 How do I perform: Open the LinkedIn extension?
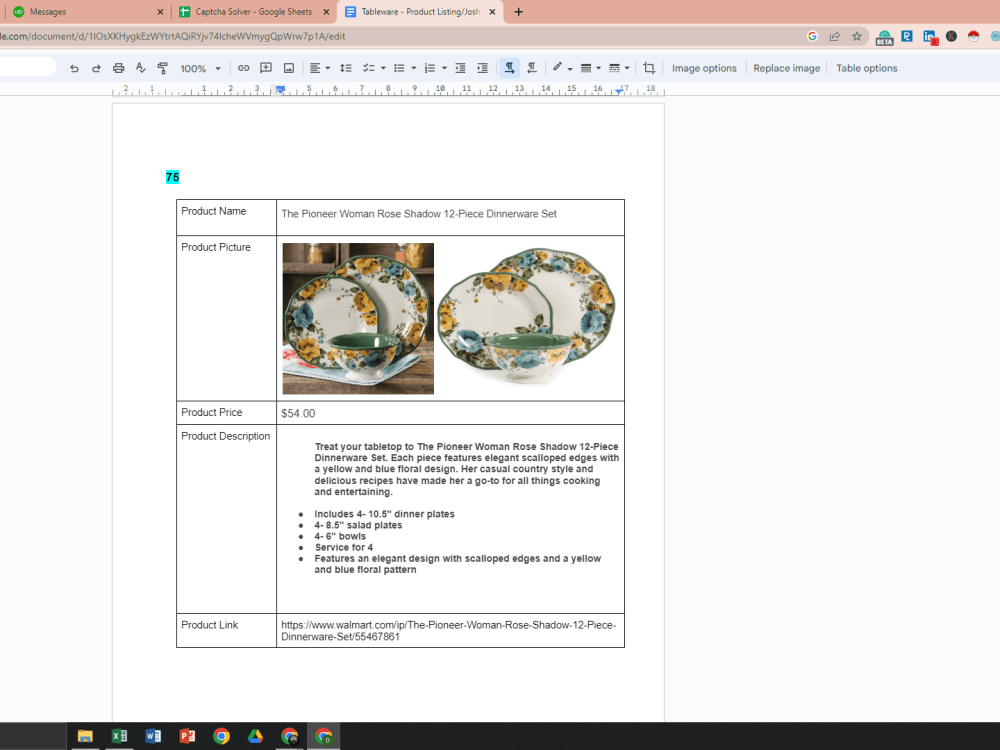(929, 38)
